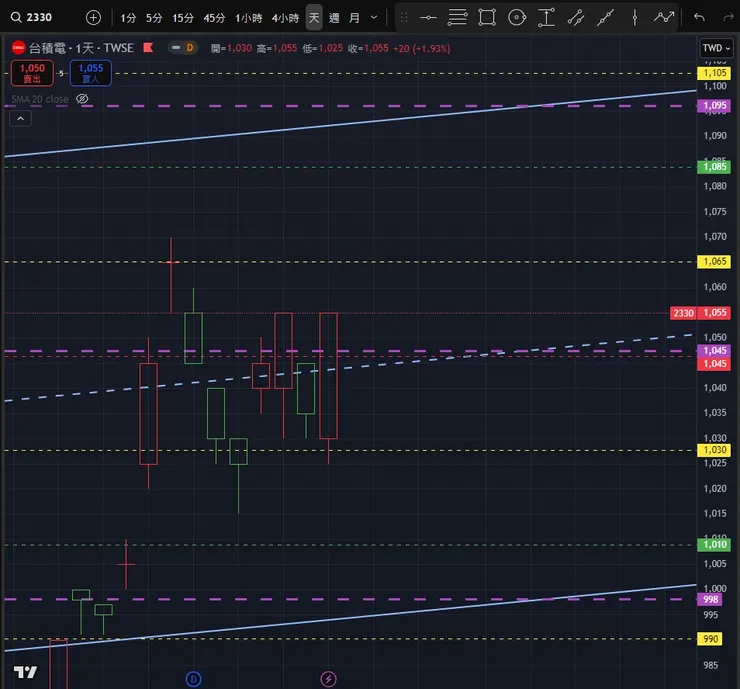Select the horizontal line drawing tool
This screenshot has height=689, width=740.
428,18
